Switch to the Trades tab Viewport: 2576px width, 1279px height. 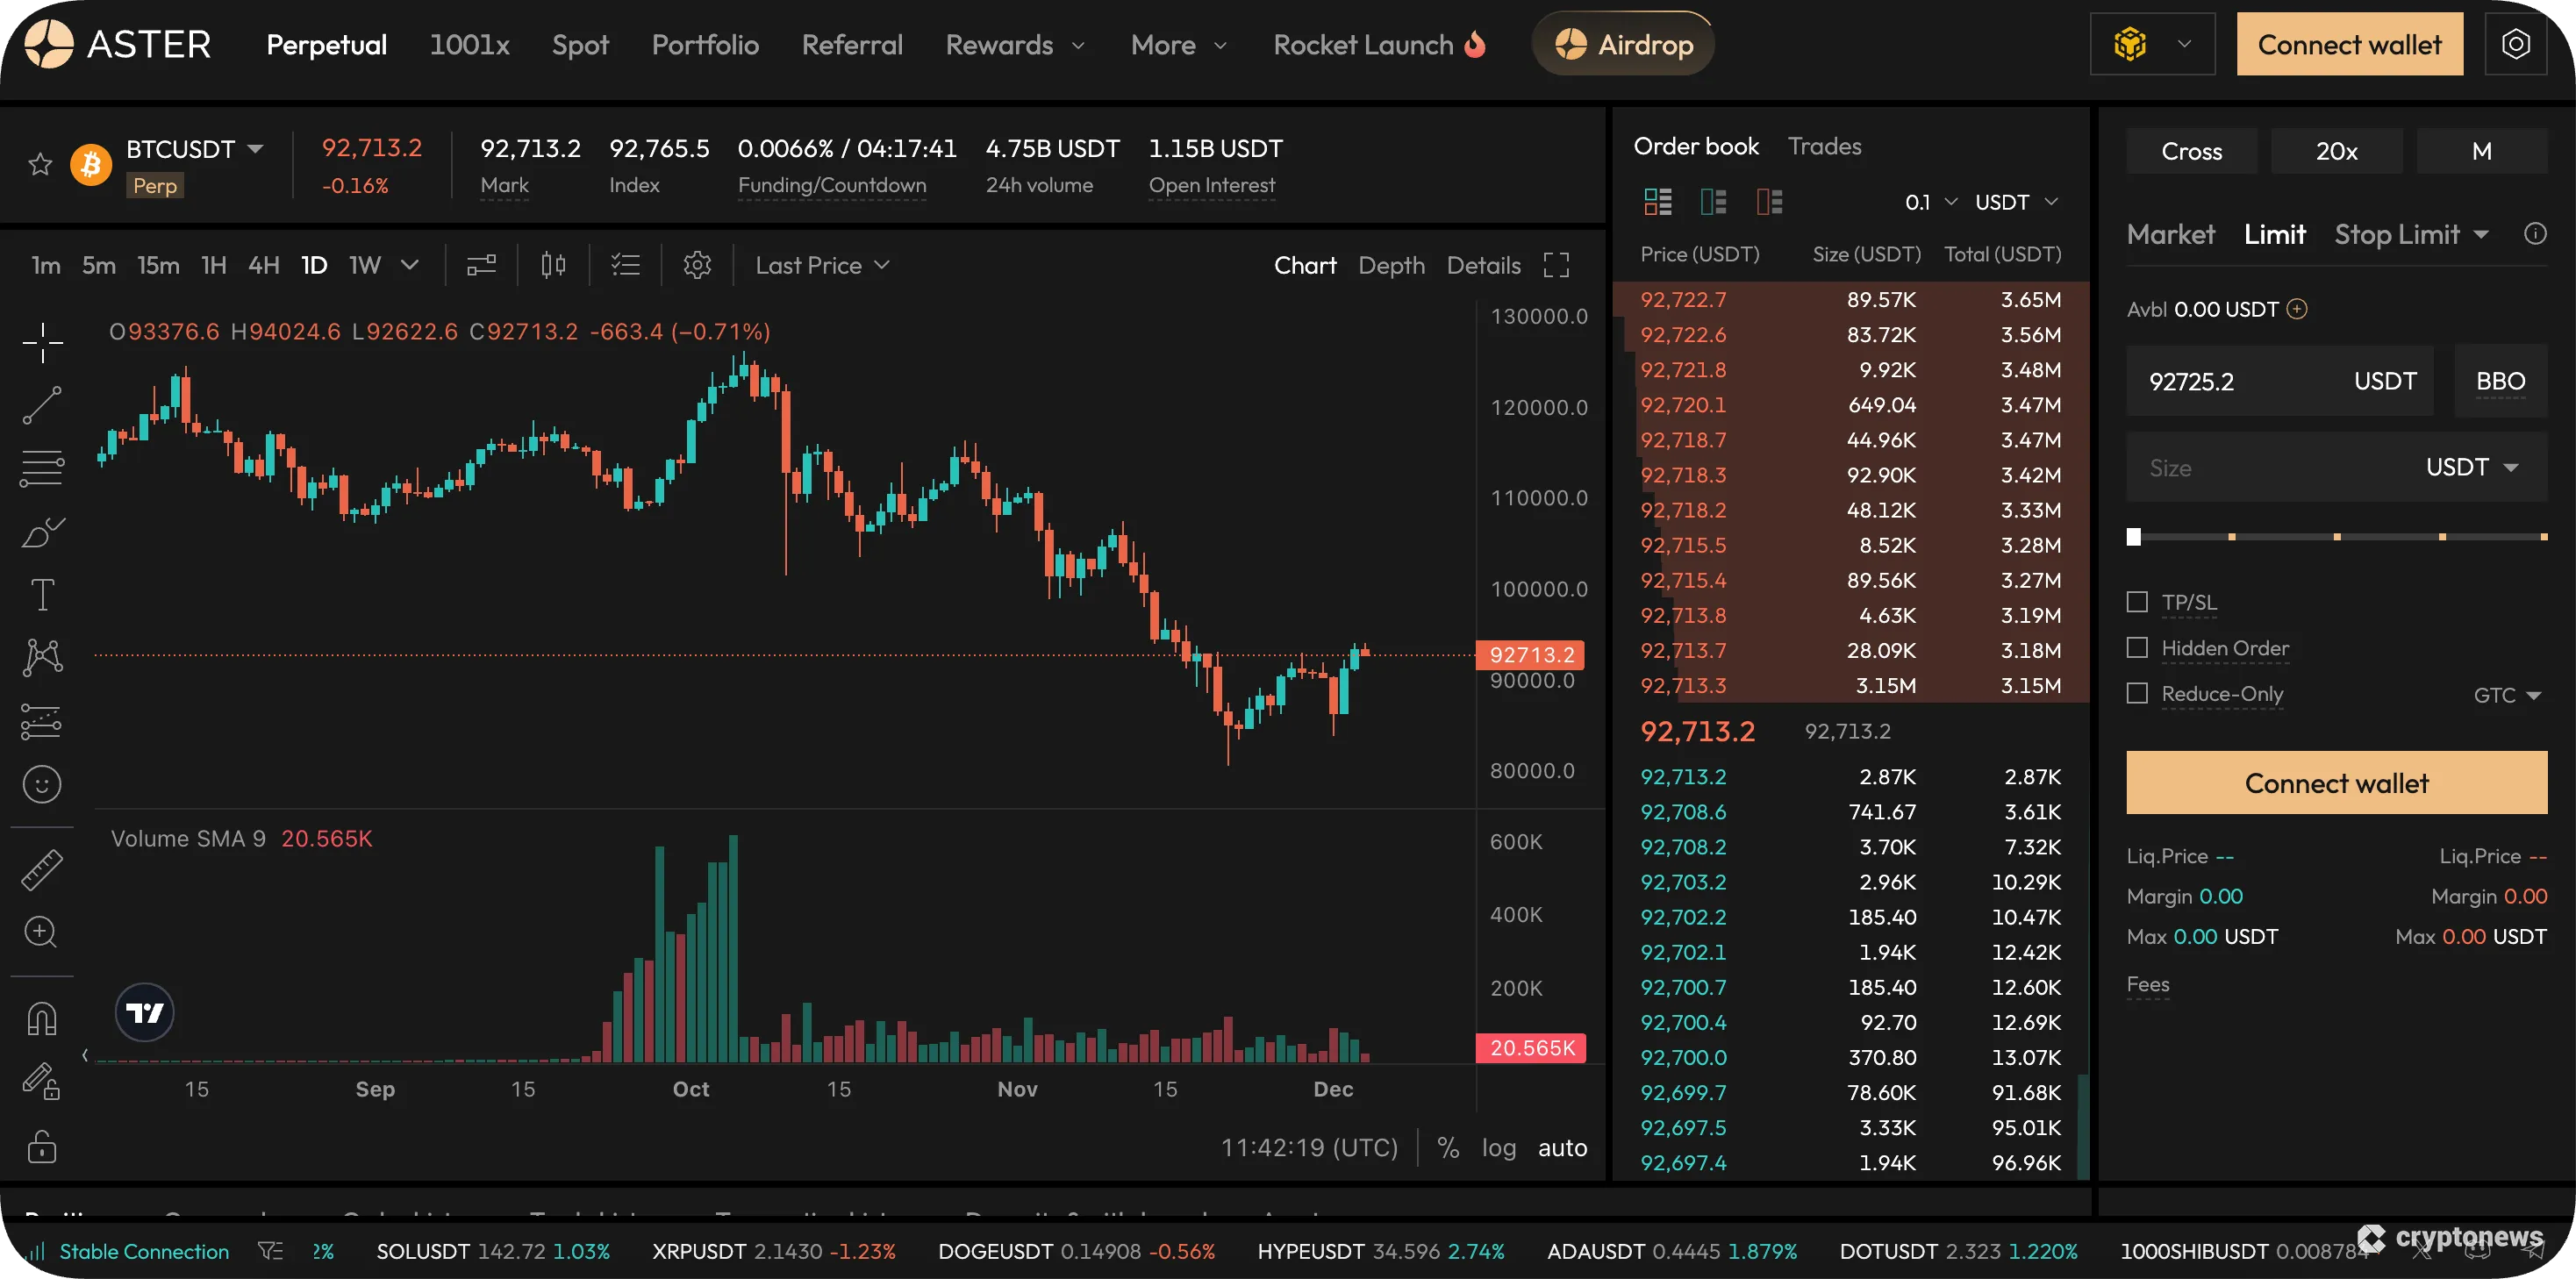point(1825,145)
